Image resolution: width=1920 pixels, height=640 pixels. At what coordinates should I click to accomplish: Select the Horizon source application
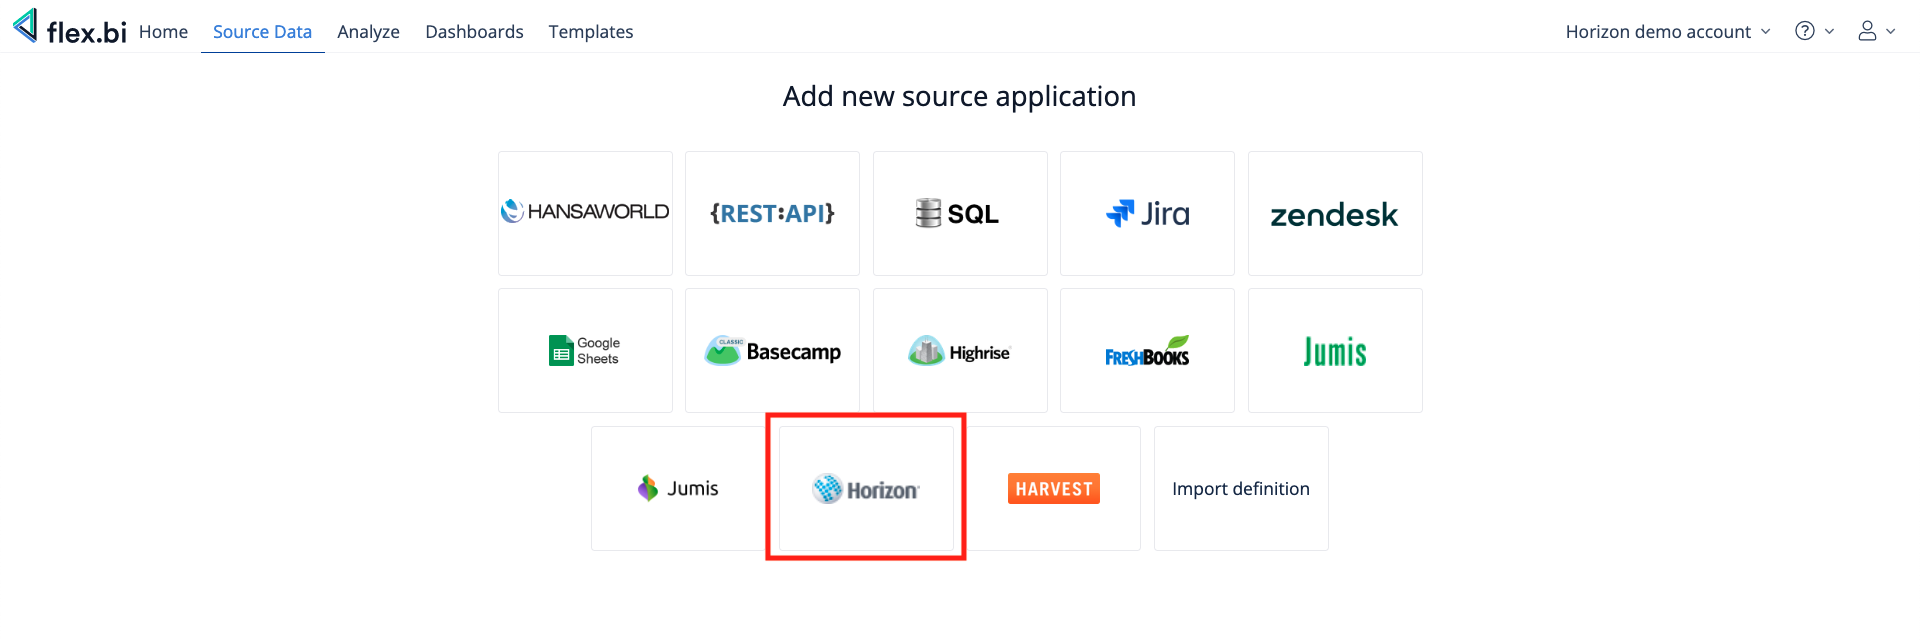tap(866, 489)
